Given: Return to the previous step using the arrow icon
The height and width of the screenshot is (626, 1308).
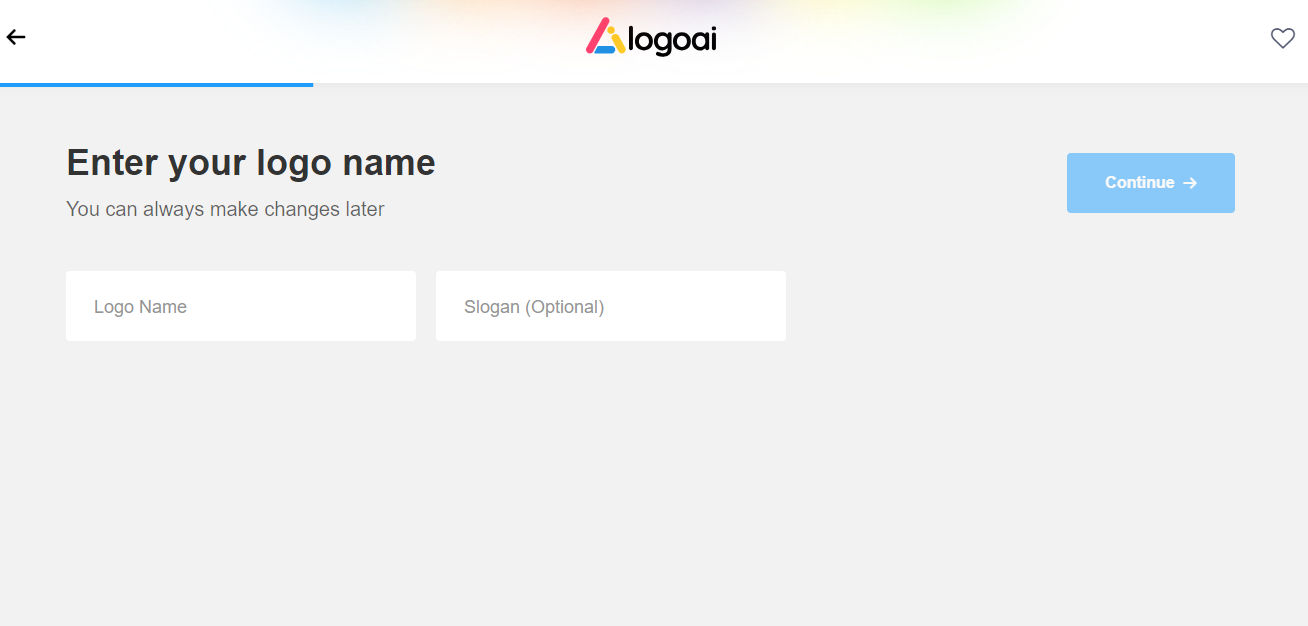Looking at the screenshot, I should point(16,37).
